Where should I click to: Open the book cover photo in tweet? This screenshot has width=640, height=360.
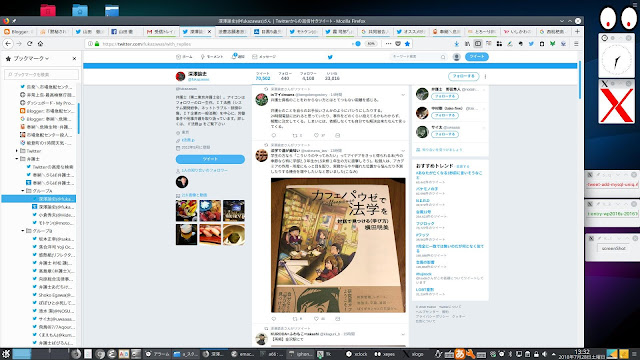click(x=338, y=245)
